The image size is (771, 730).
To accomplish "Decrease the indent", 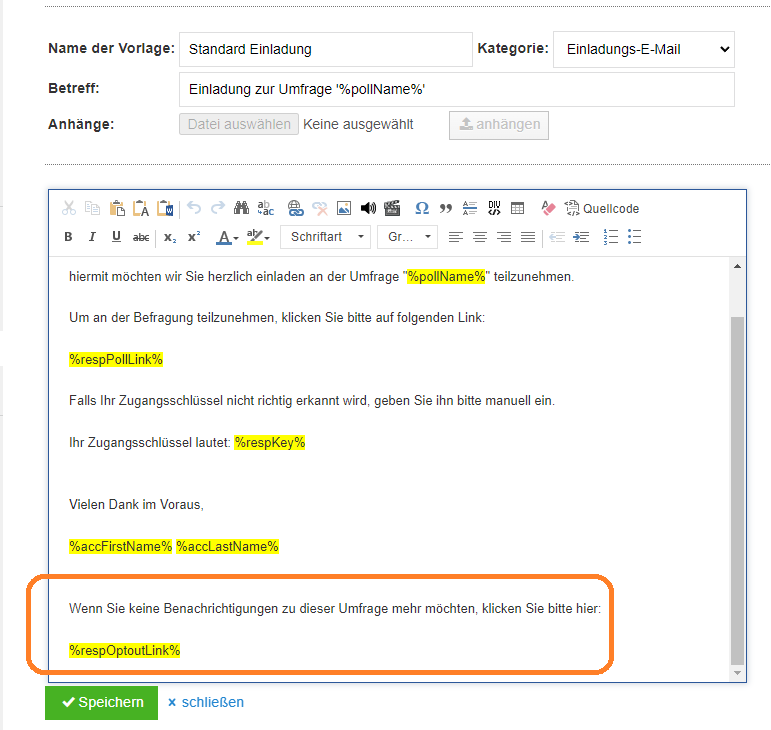I will (x=557, y=237).
